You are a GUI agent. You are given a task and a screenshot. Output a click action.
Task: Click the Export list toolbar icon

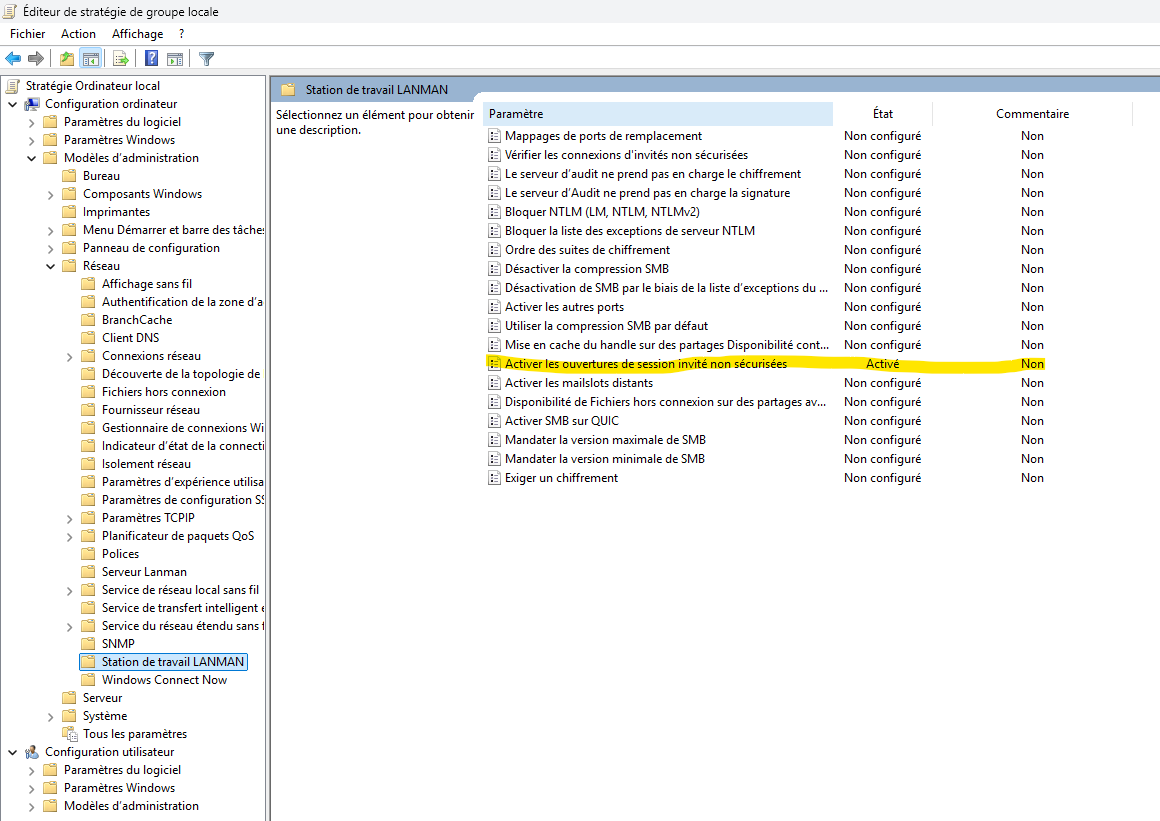pyautogui.click(x=121, y=58)
